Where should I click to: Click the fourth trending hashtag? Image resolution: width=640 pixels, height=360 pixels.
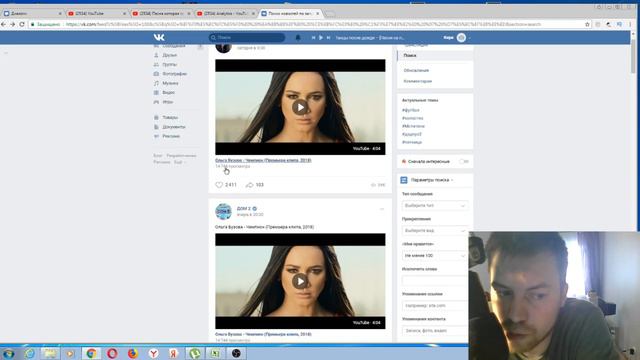(412, 134)
